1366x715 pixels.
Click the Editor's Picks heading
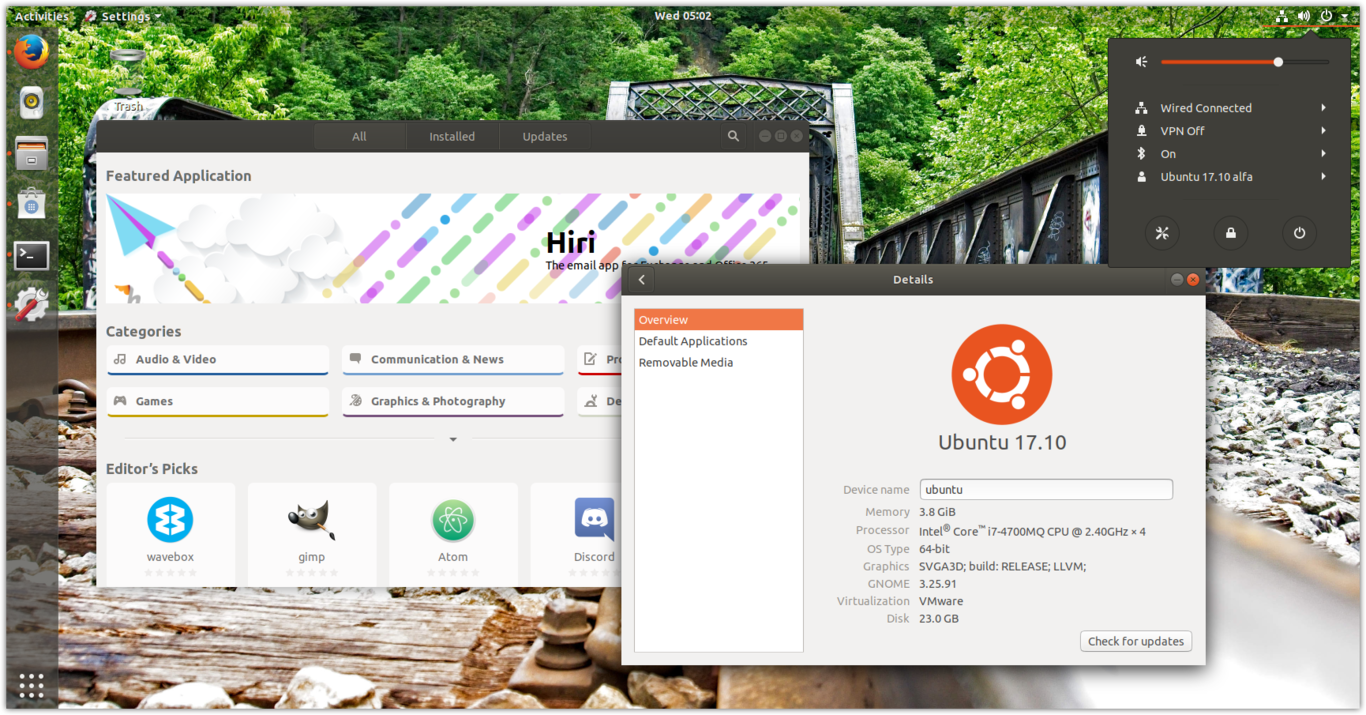tap(152, 469)
